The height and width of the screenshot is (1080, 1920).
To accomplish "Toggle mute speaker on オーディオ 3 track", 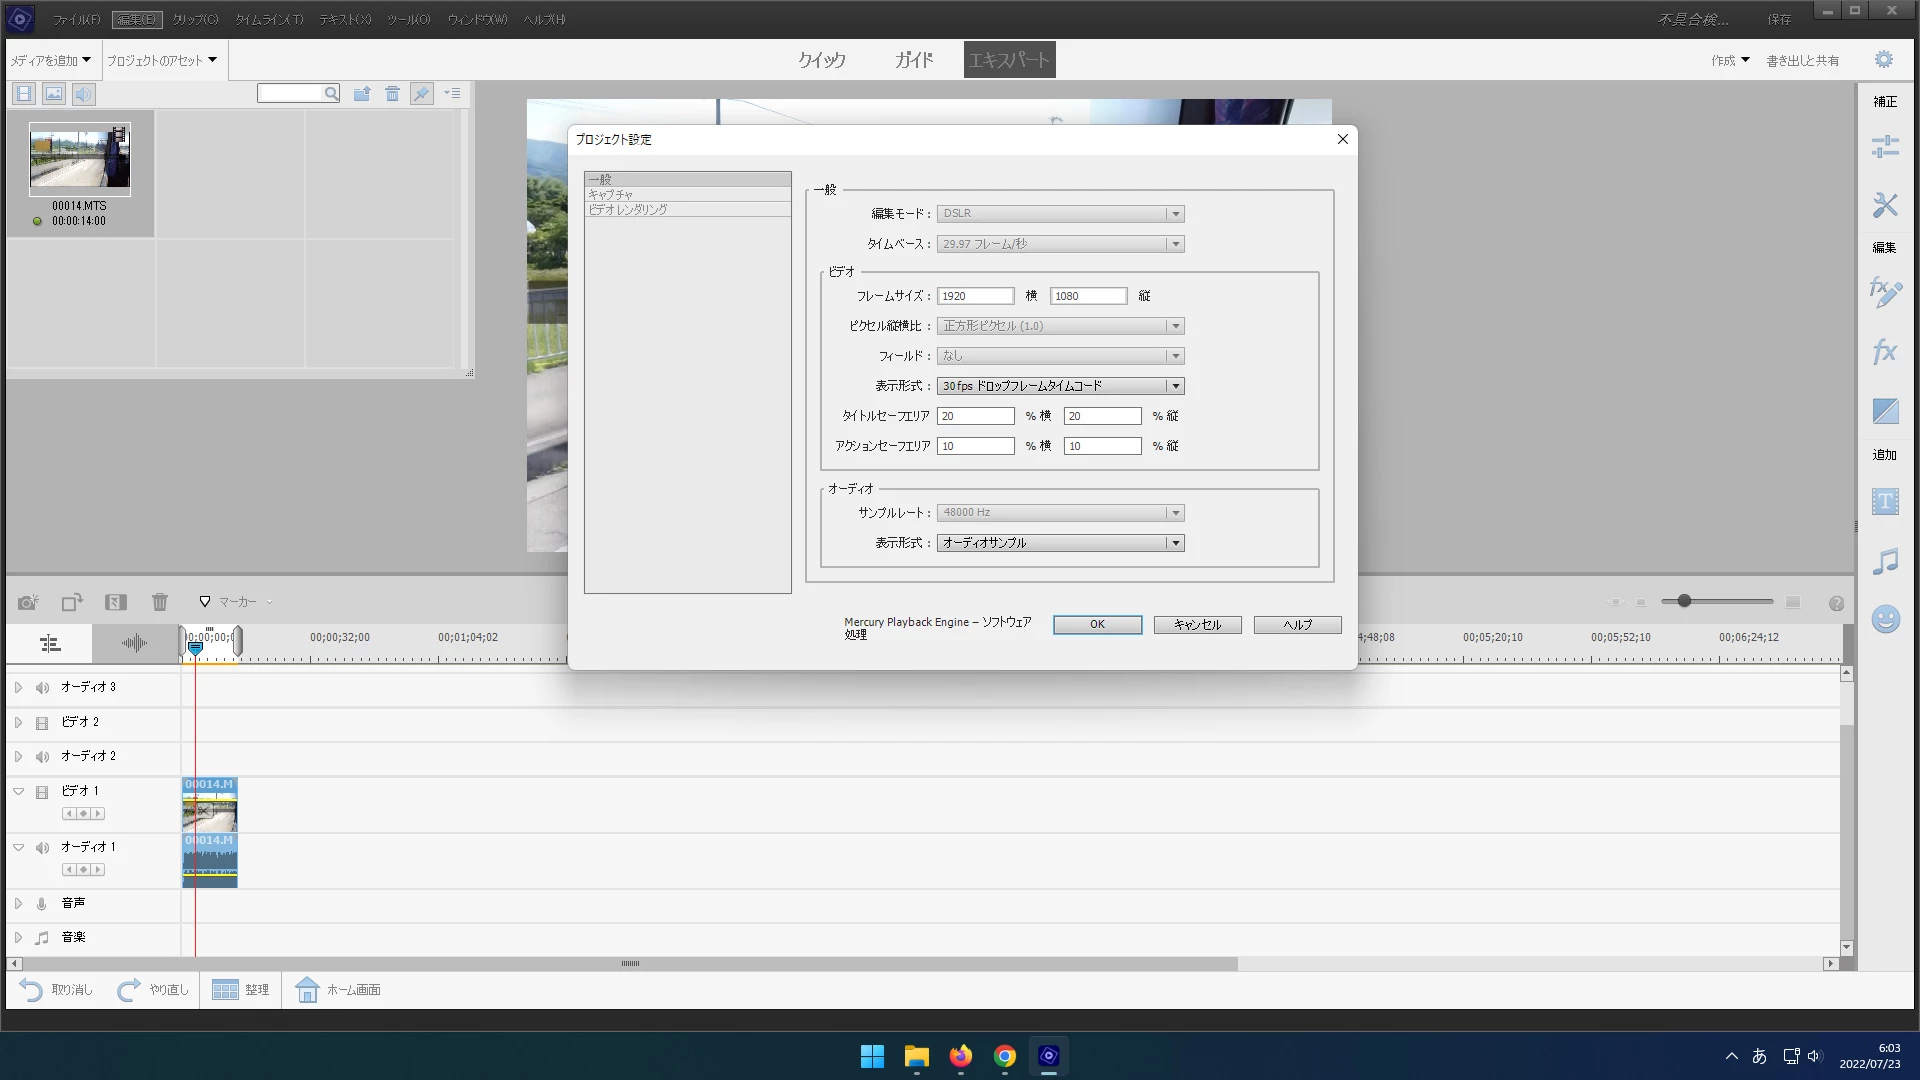I will [x=42, y=688].
